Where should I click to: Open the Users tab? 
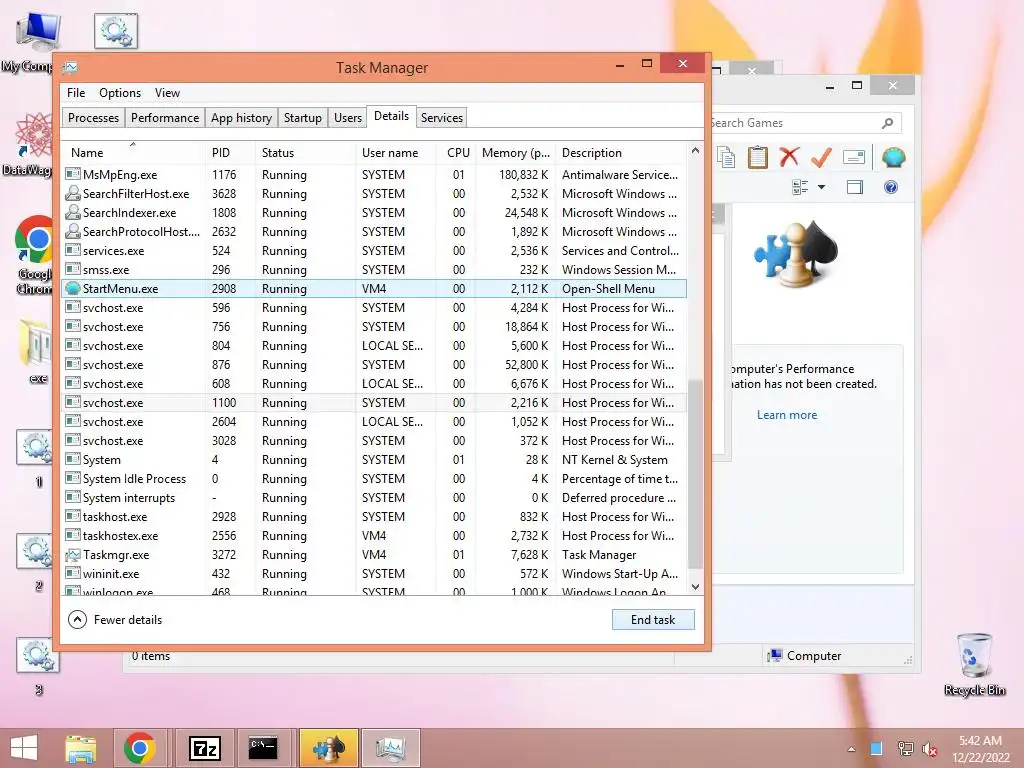coord(347,118)
